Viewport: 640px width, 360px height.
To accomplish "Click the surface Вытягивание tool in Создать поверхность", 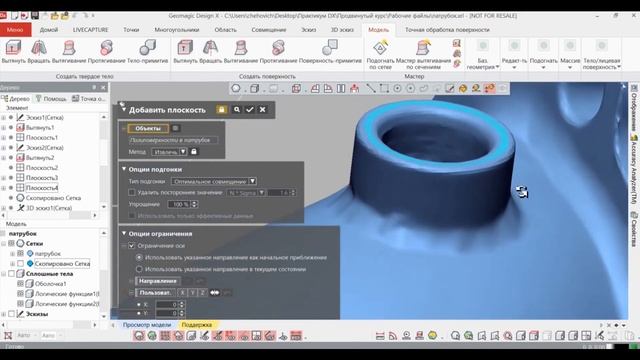I will 241,51.
